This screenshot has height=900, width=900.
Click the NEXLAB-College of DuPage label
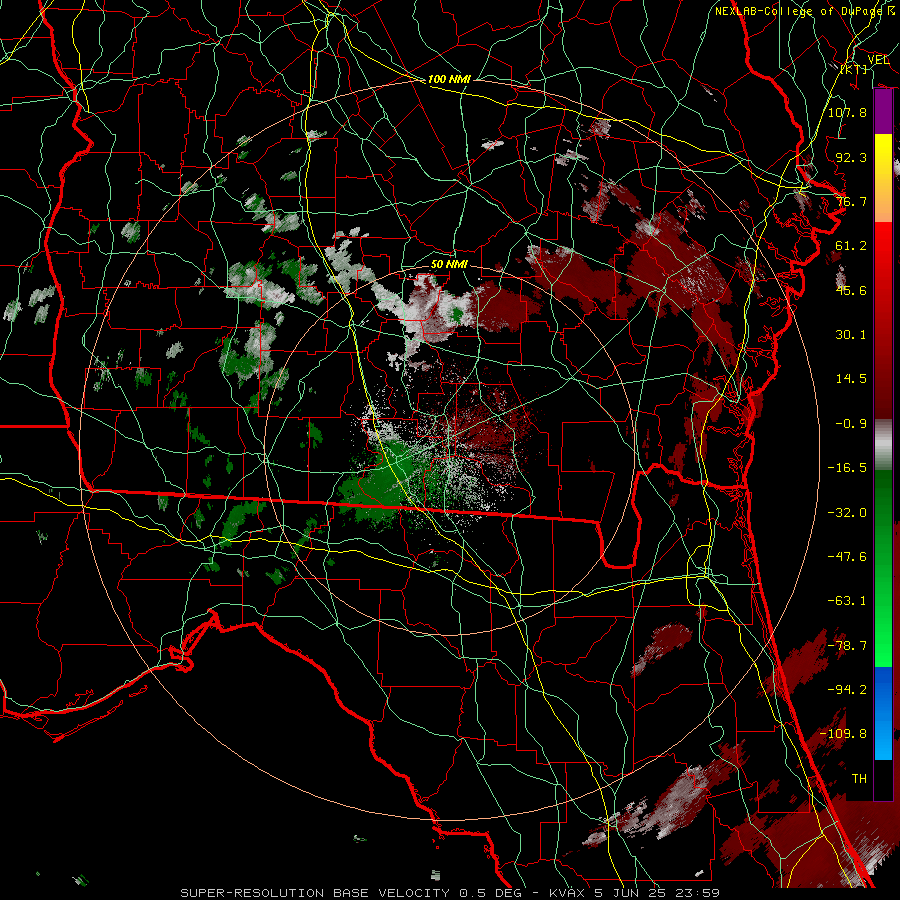[x=800, y=11]
